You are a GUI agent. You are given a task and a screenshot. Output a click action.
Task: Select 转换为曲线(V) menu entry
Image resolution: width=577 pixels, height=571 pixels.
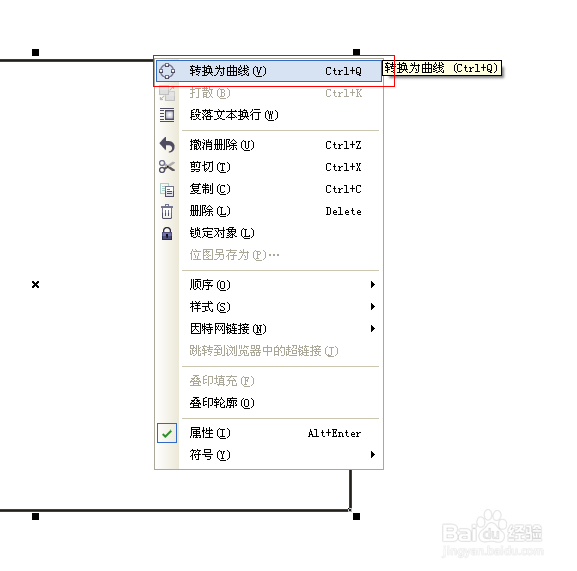click(x=269, y=71)
